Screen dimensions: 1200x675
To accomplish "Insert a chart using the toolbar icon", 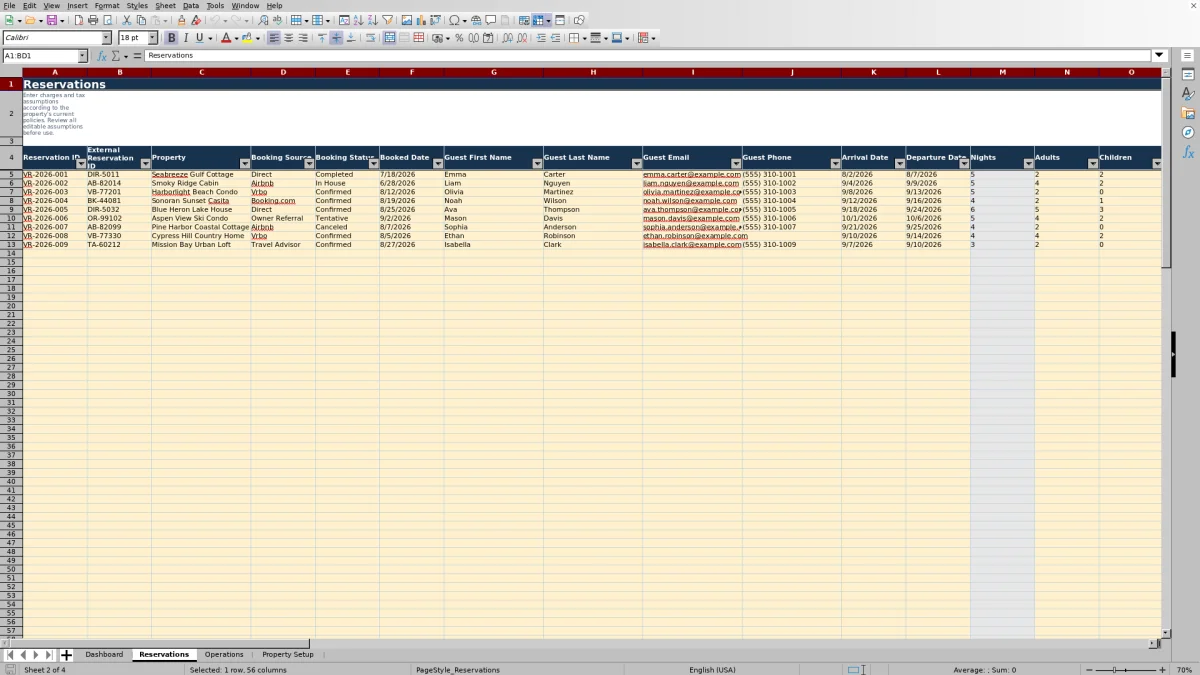I will 420,20.
